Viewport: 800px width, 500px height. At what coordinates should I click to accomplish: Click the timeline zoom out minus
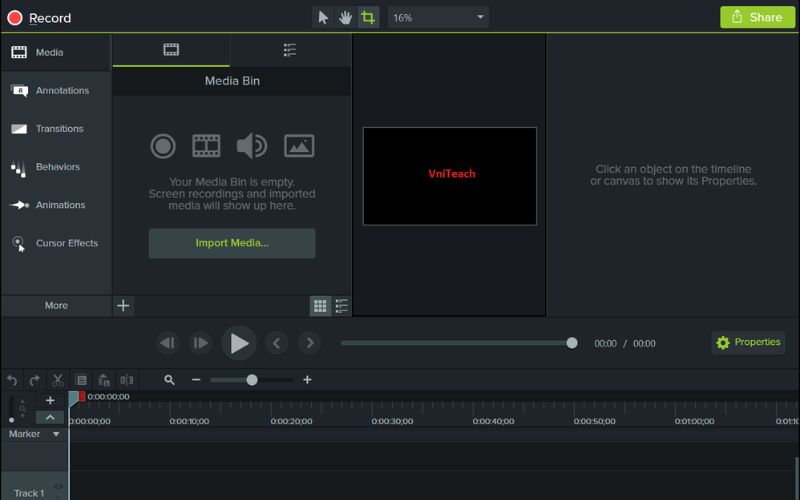tap(196, 380)
